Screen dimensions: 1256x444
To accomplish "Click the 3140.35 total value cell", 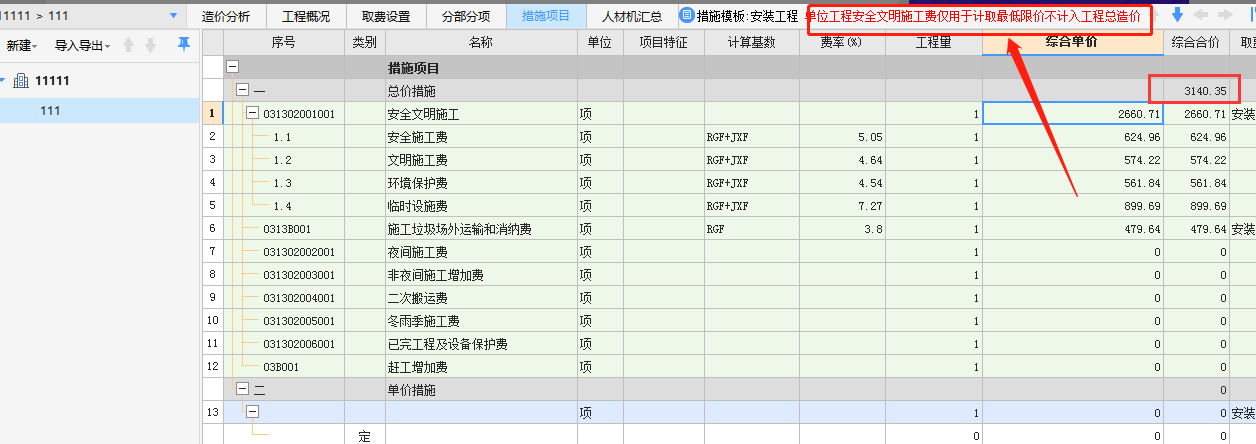I will (1195, 91).
